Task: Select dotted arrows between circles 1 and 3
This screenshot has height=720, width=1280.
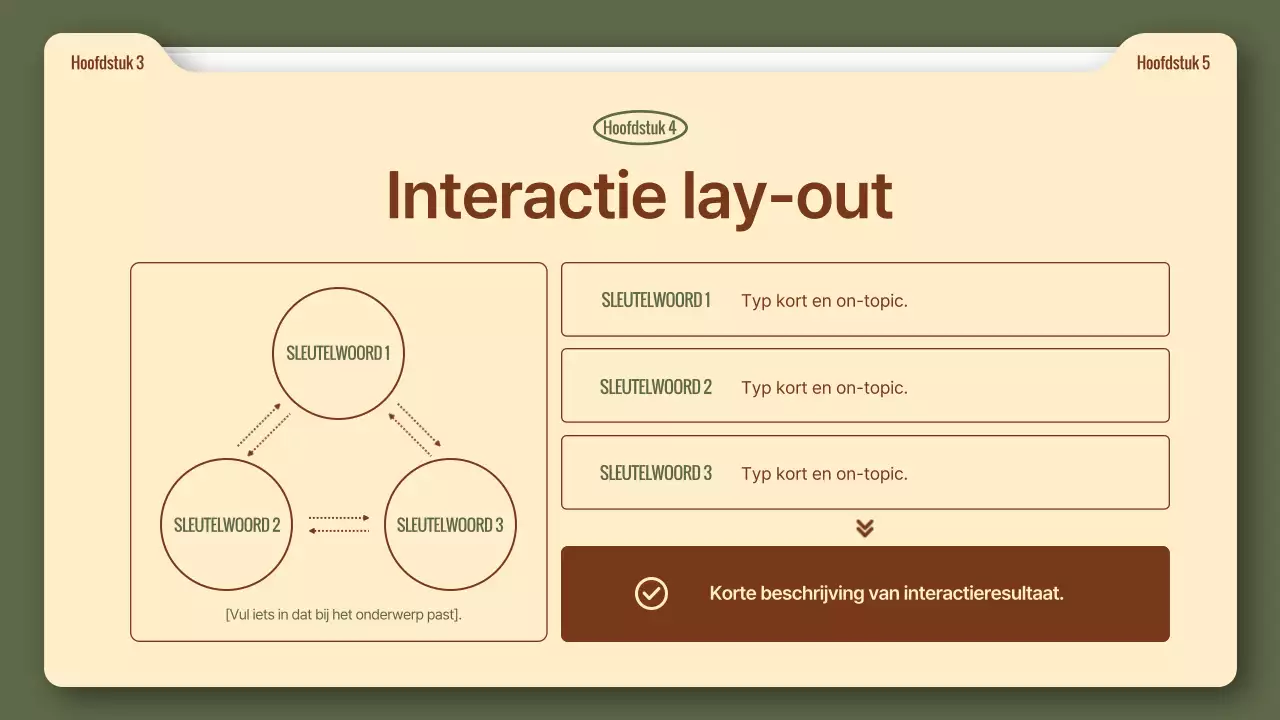Action: pos(414,430)
